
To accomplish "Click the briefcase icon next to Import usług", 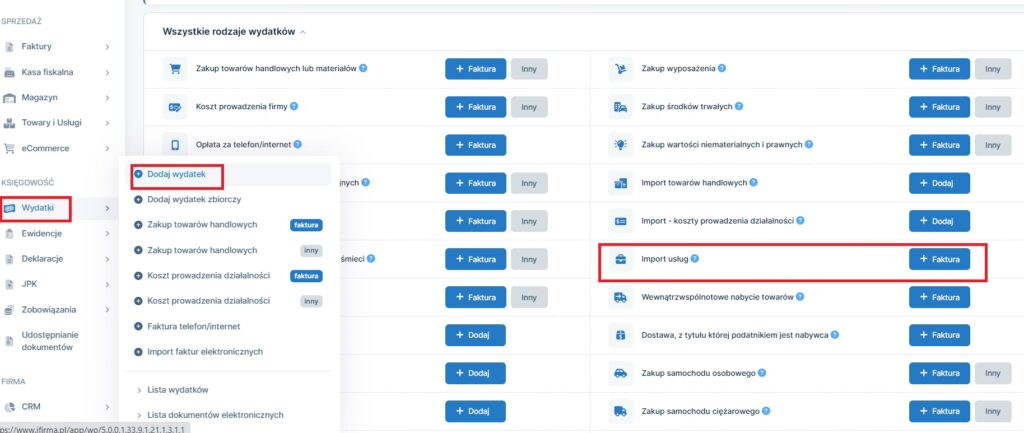I will tap(620, 259).
